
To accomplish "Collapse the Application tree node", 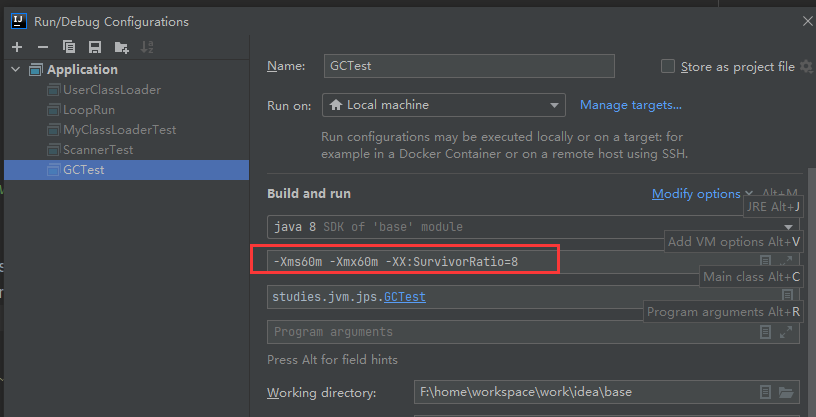I will (16, 70).
